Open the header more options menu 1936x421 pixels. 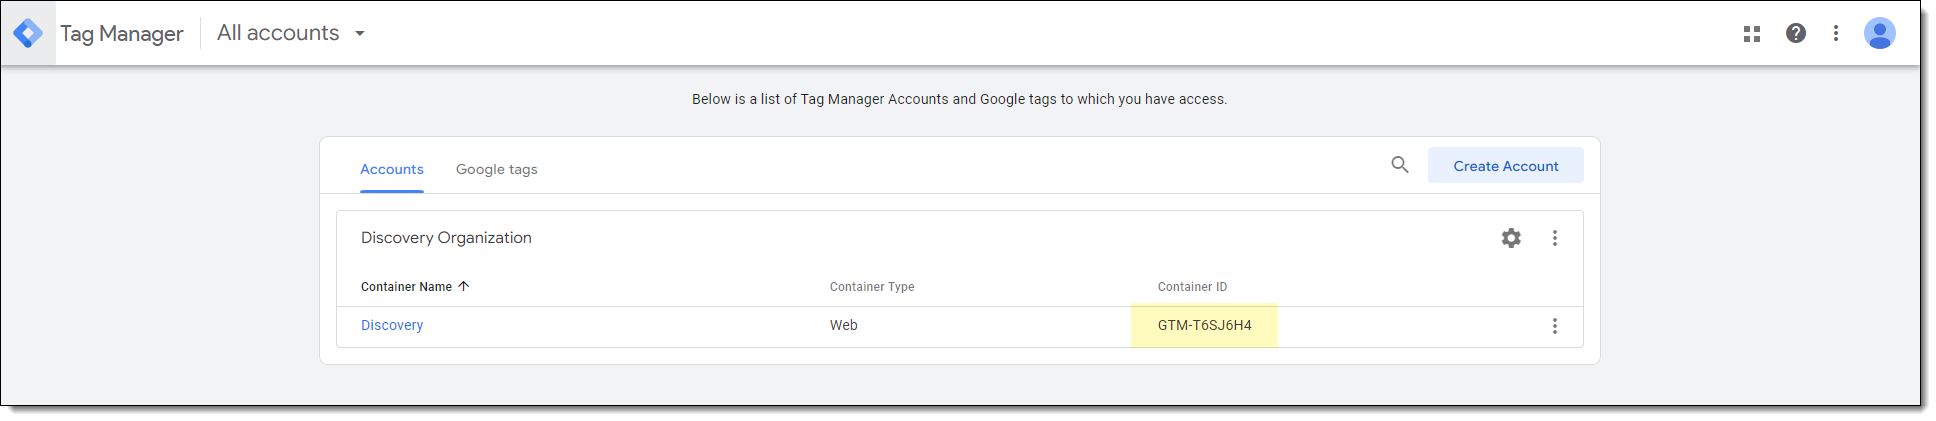[x=1836, y=33]
